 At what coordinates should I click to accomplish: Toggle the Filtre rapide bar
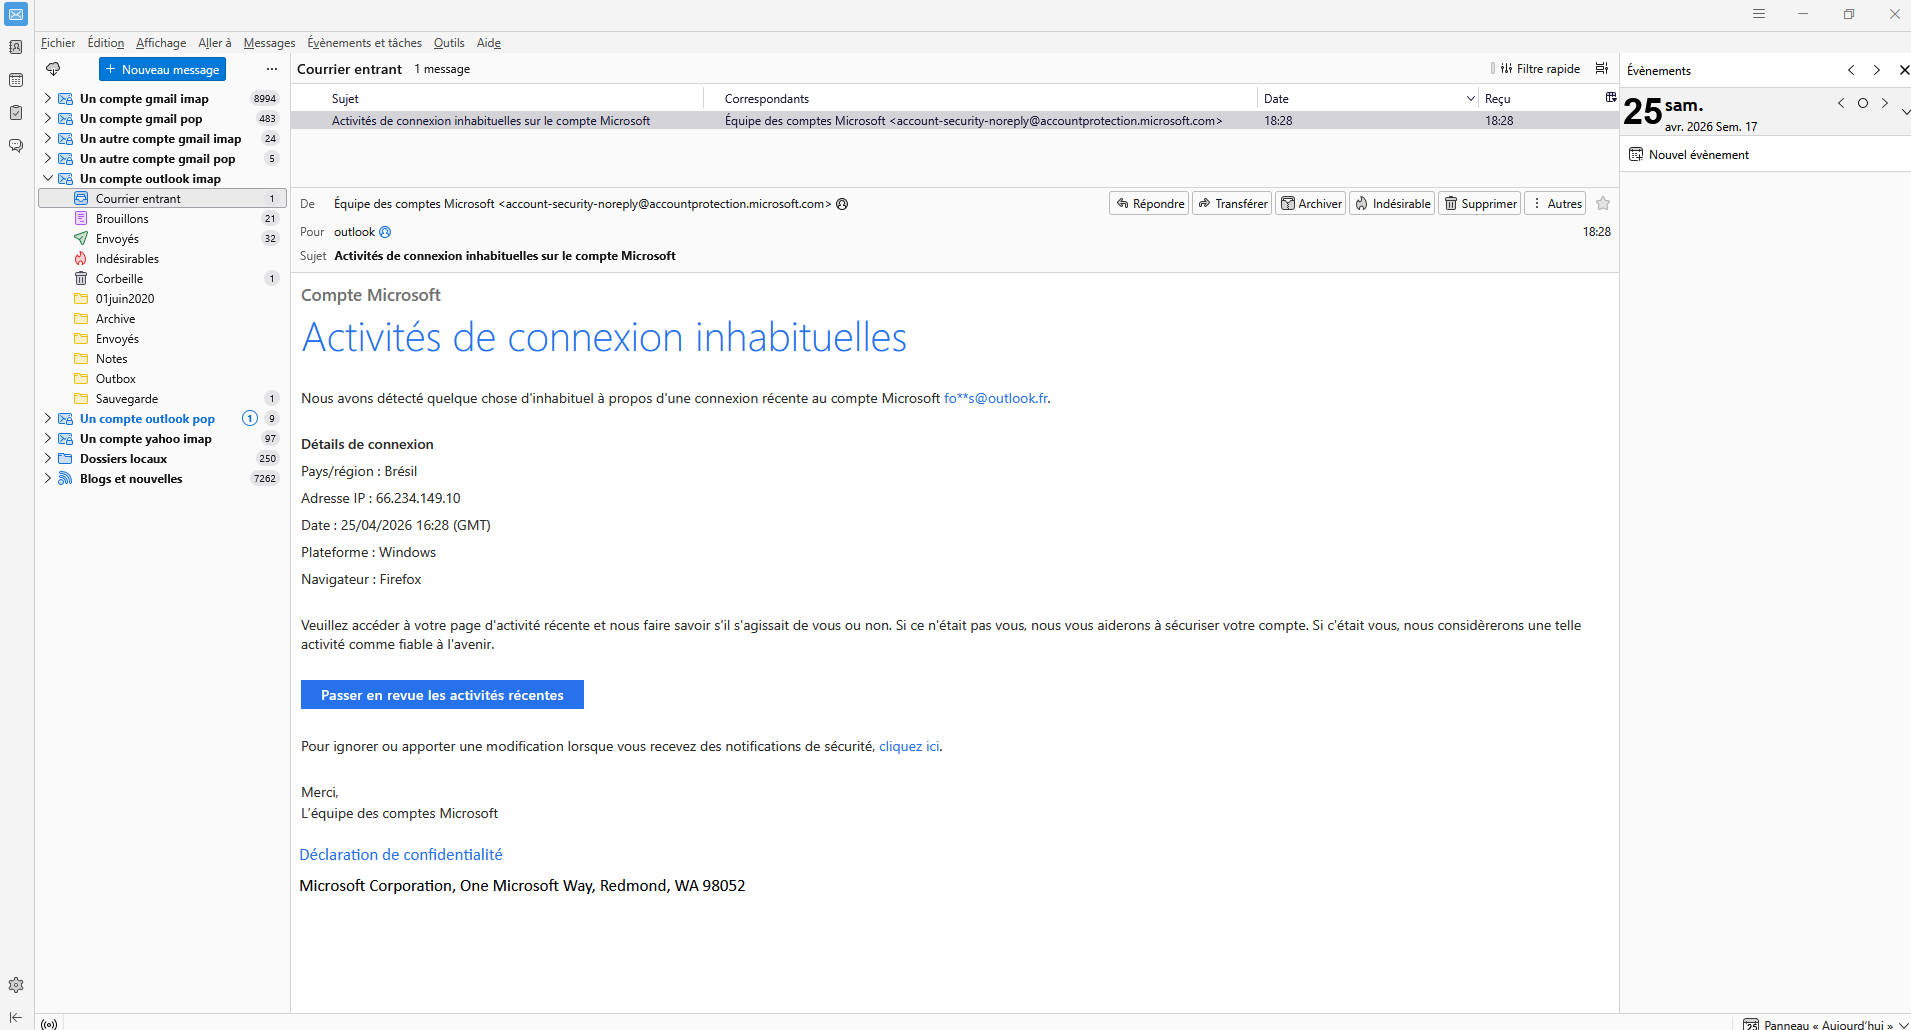click(x=1540, y=69)
